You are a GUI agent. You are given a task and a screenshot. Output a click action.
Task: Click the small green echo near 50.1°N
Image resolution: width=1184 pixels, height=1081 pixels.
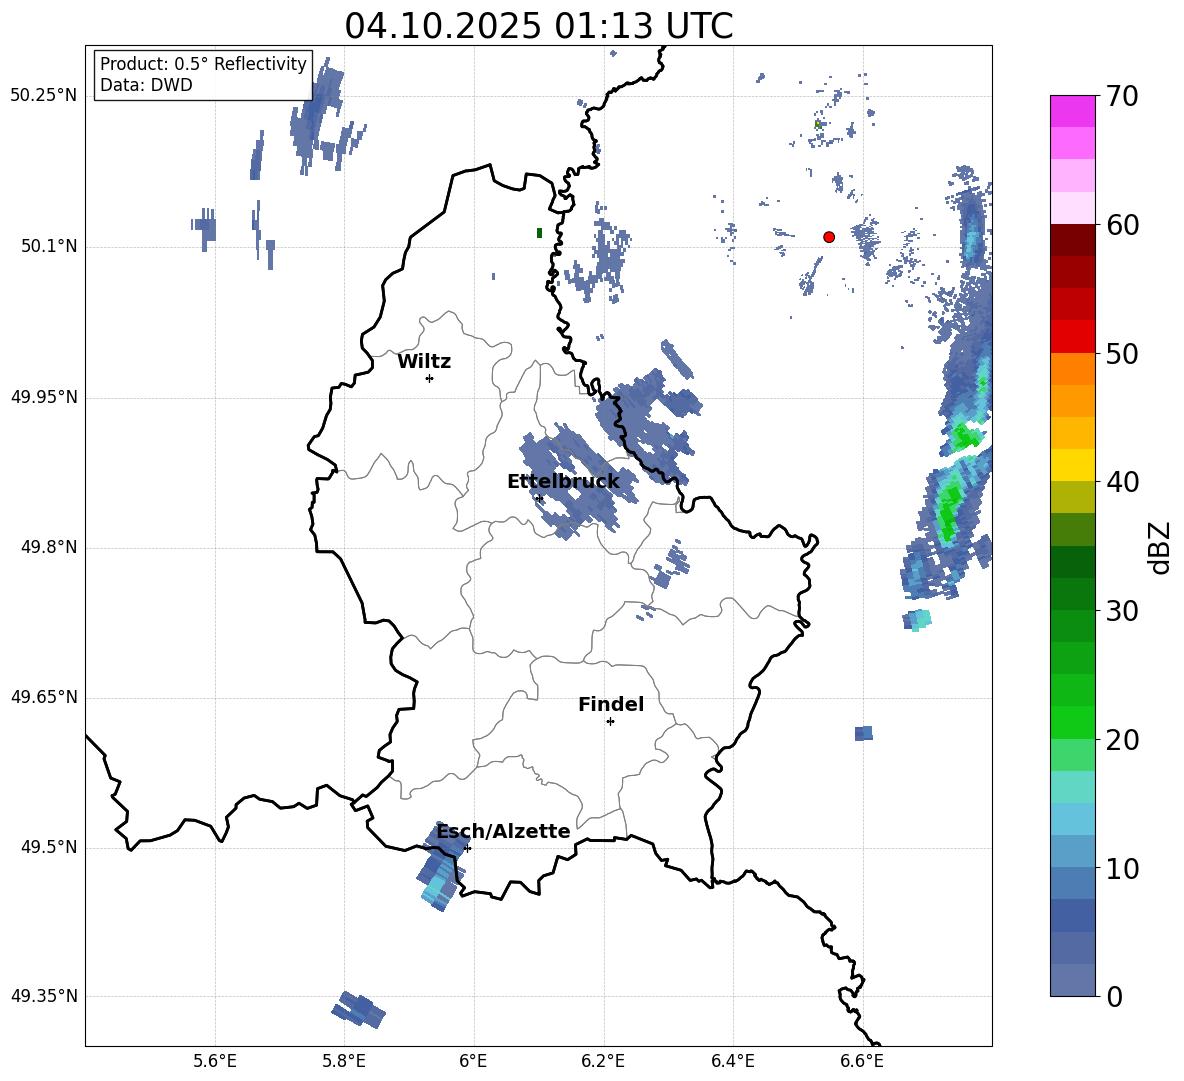point(539,233)
